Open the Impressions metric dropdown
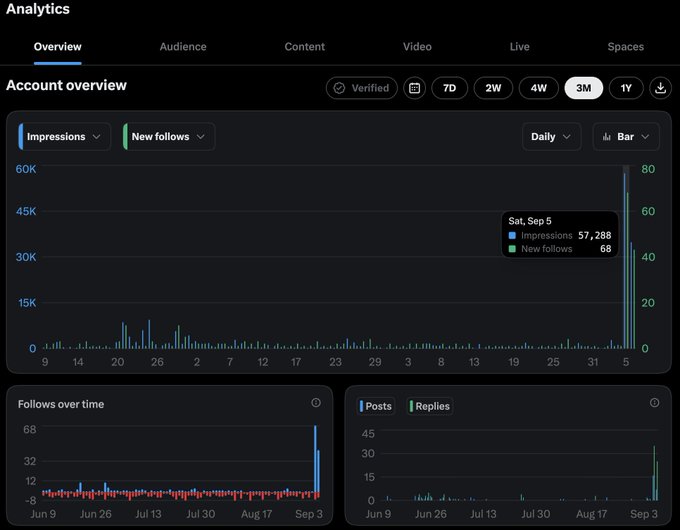 [x=64, y=137]
